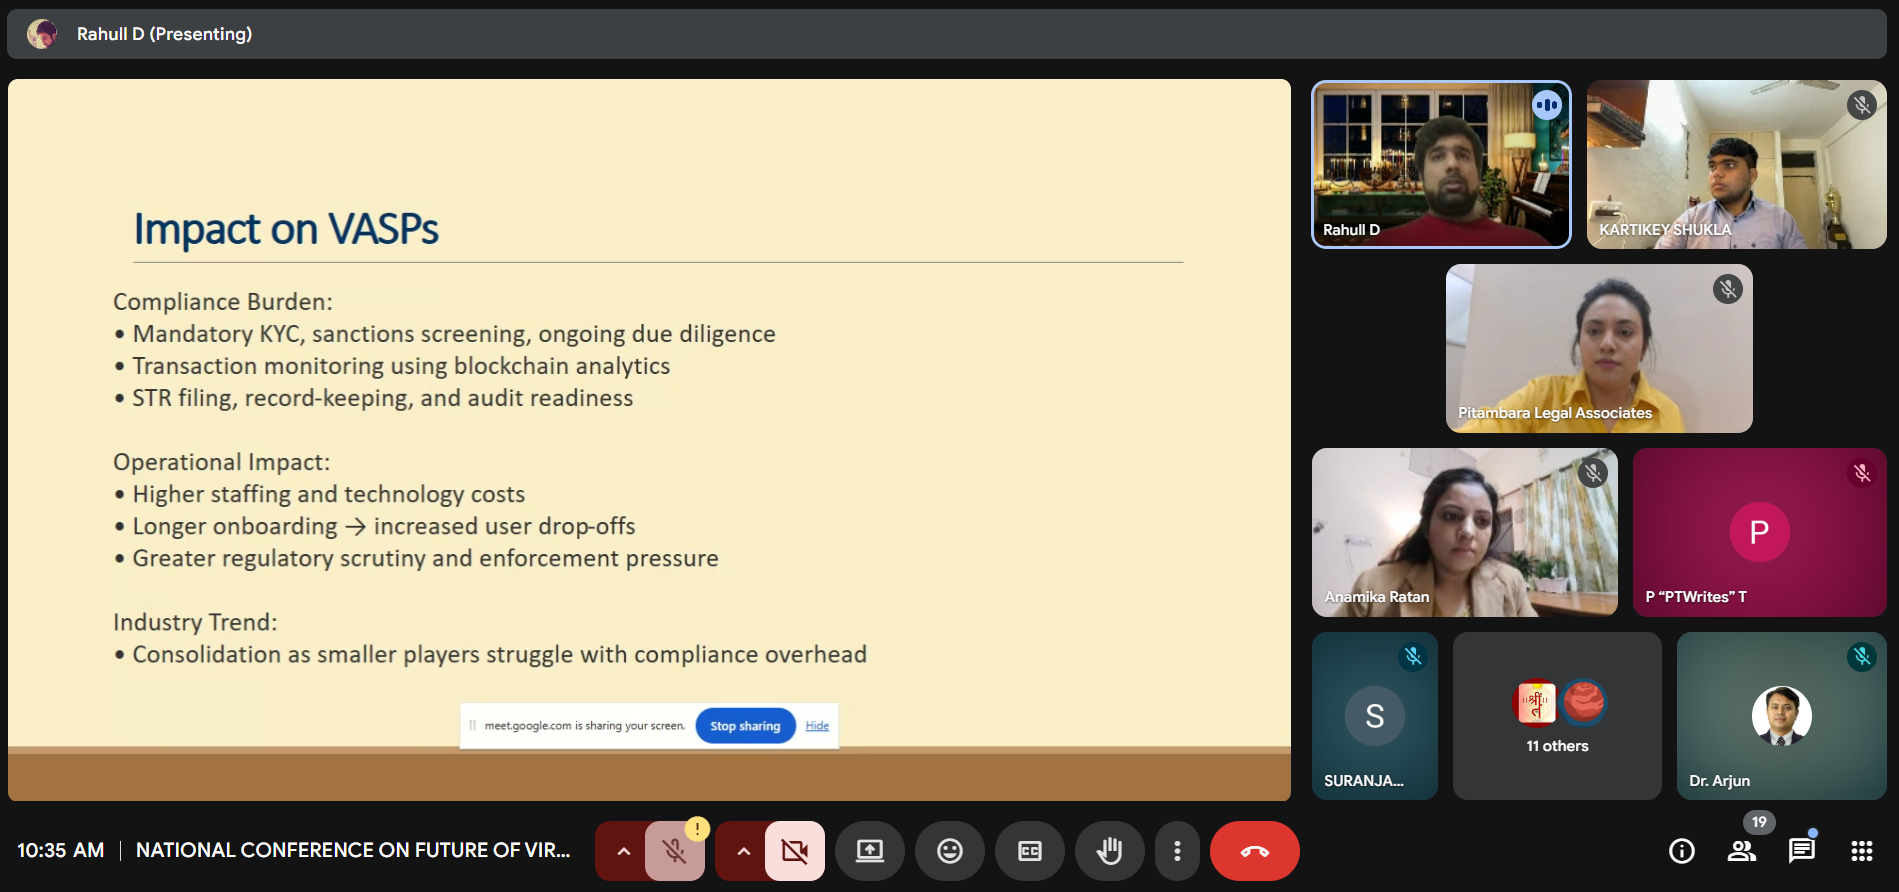Expand audio settings chevron
Image resolution: width=1899 pixels, height=892 pixels.
pyautogui.click(x=623, y=851)
